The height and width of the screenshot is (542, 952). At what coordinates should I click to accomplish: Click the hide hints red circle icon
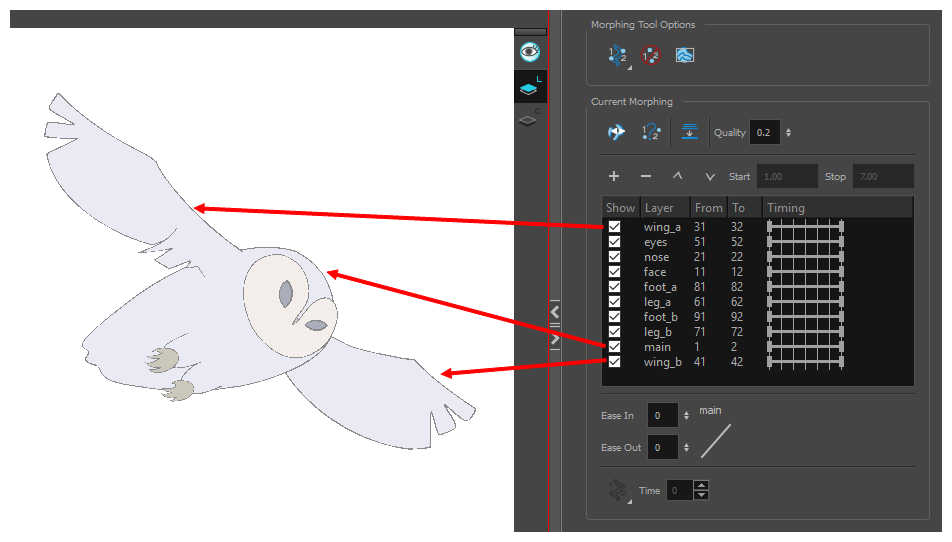pos(650,55)
